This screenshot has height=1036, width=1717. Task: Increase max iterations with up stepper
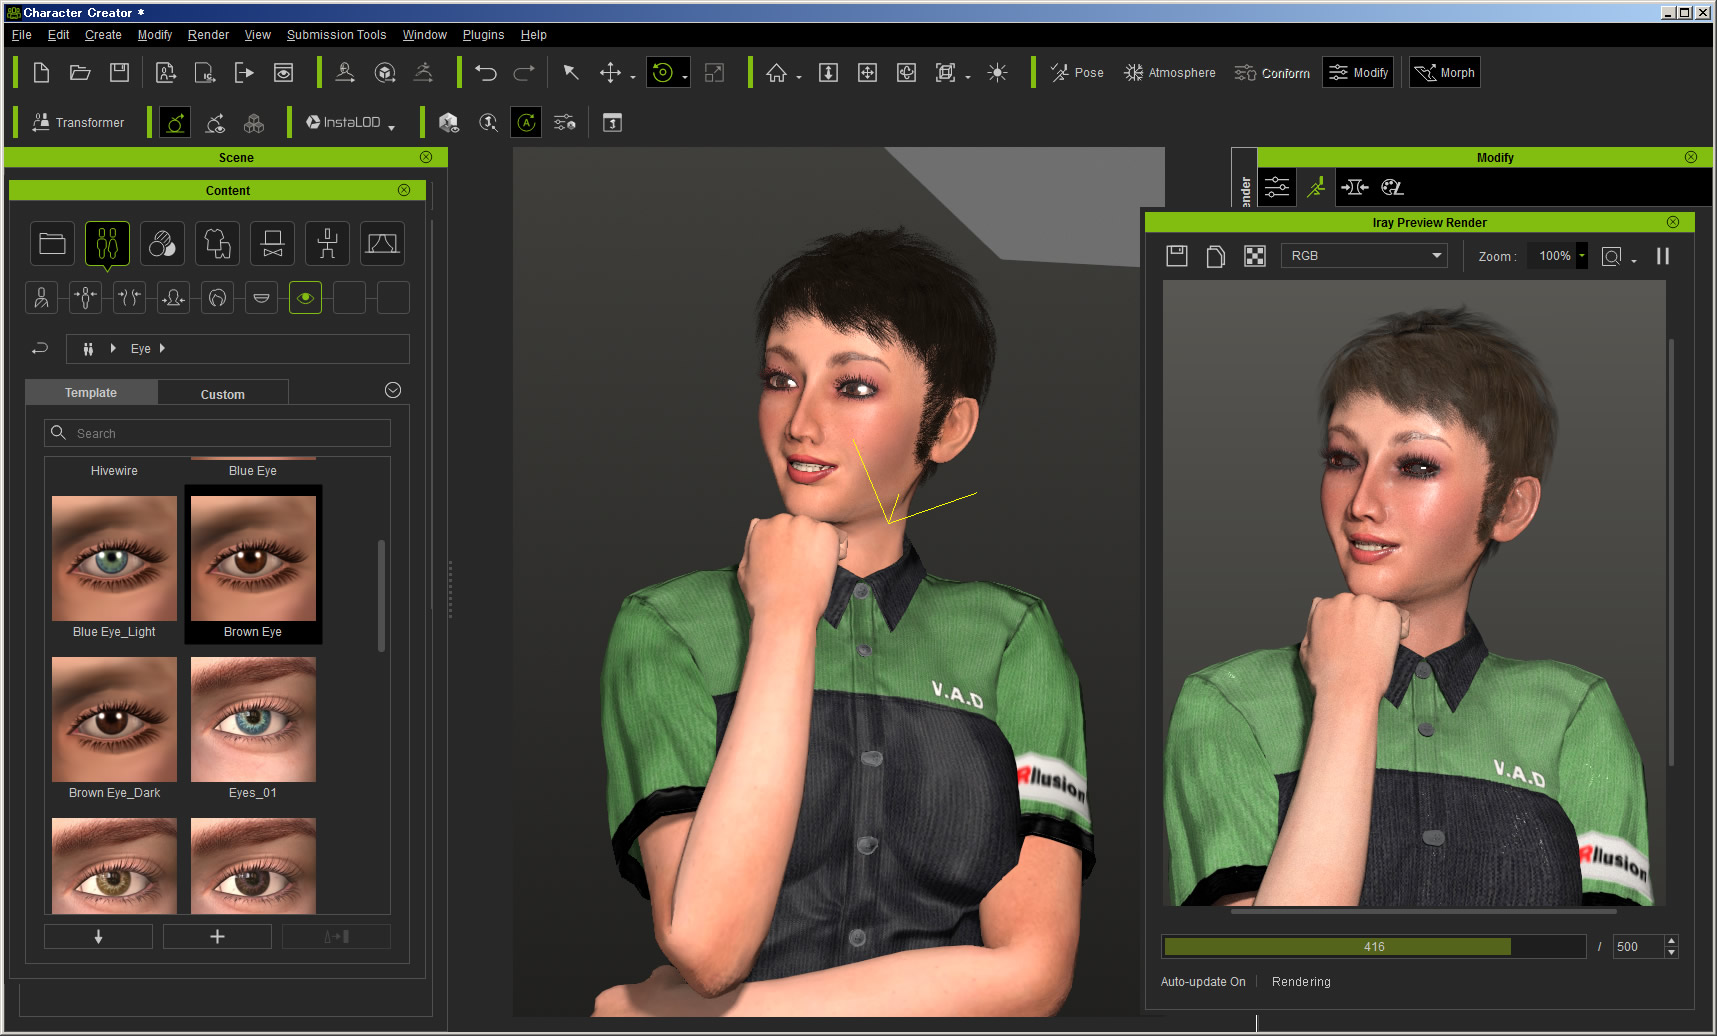coord(1671,940)
